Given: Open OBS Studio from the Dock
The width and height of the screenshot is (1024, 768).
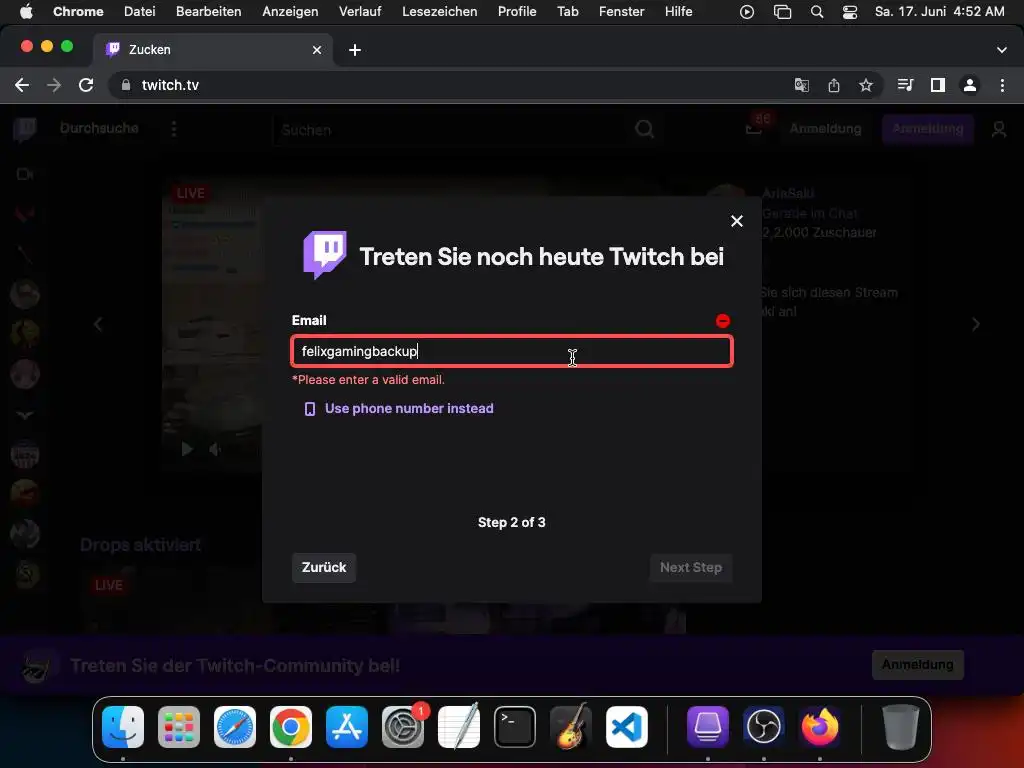Looking at the screenshot, I should tap(763, 727).
